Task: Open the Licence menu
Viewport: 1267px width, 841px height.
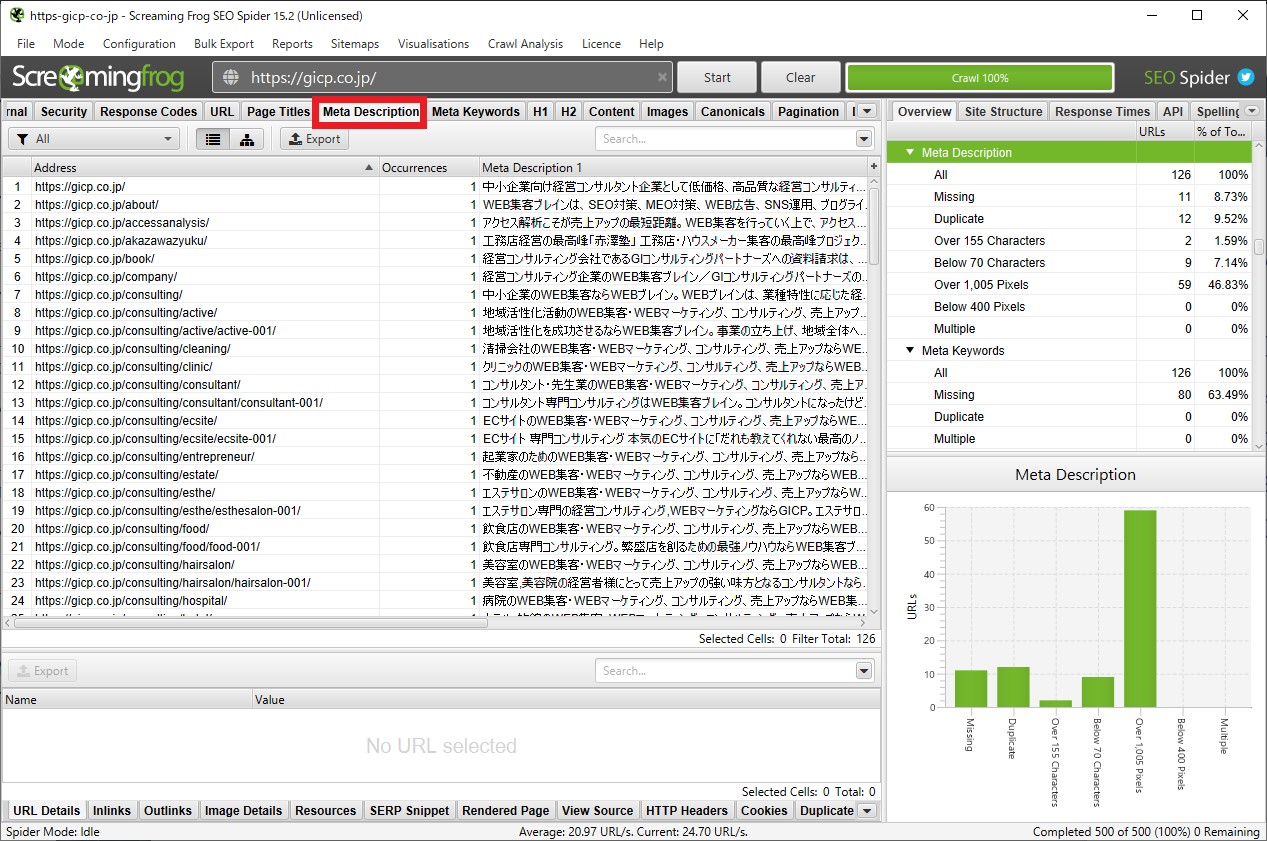Action: [x=601, y=44]
